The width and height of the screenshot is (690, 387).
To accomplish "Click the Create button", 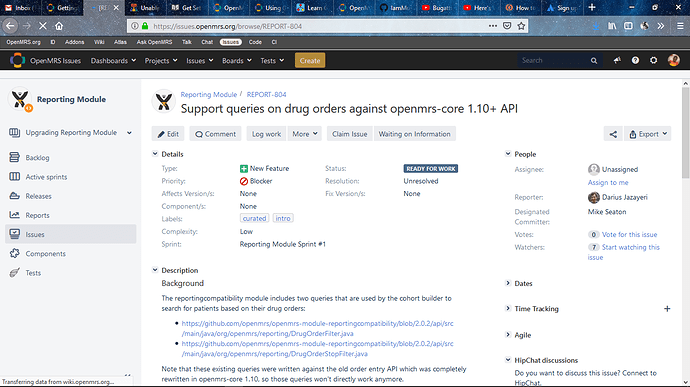I will pos(310,61).
